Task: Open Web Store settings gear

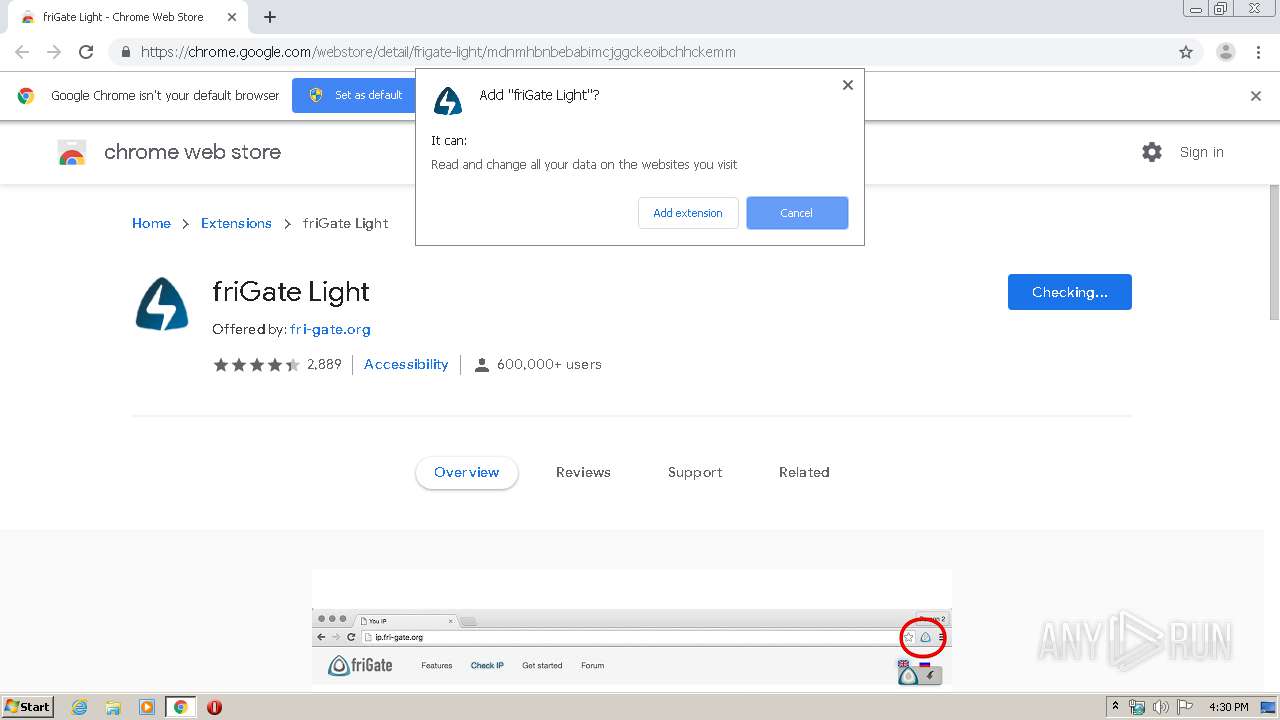Action: (1152, 152)
